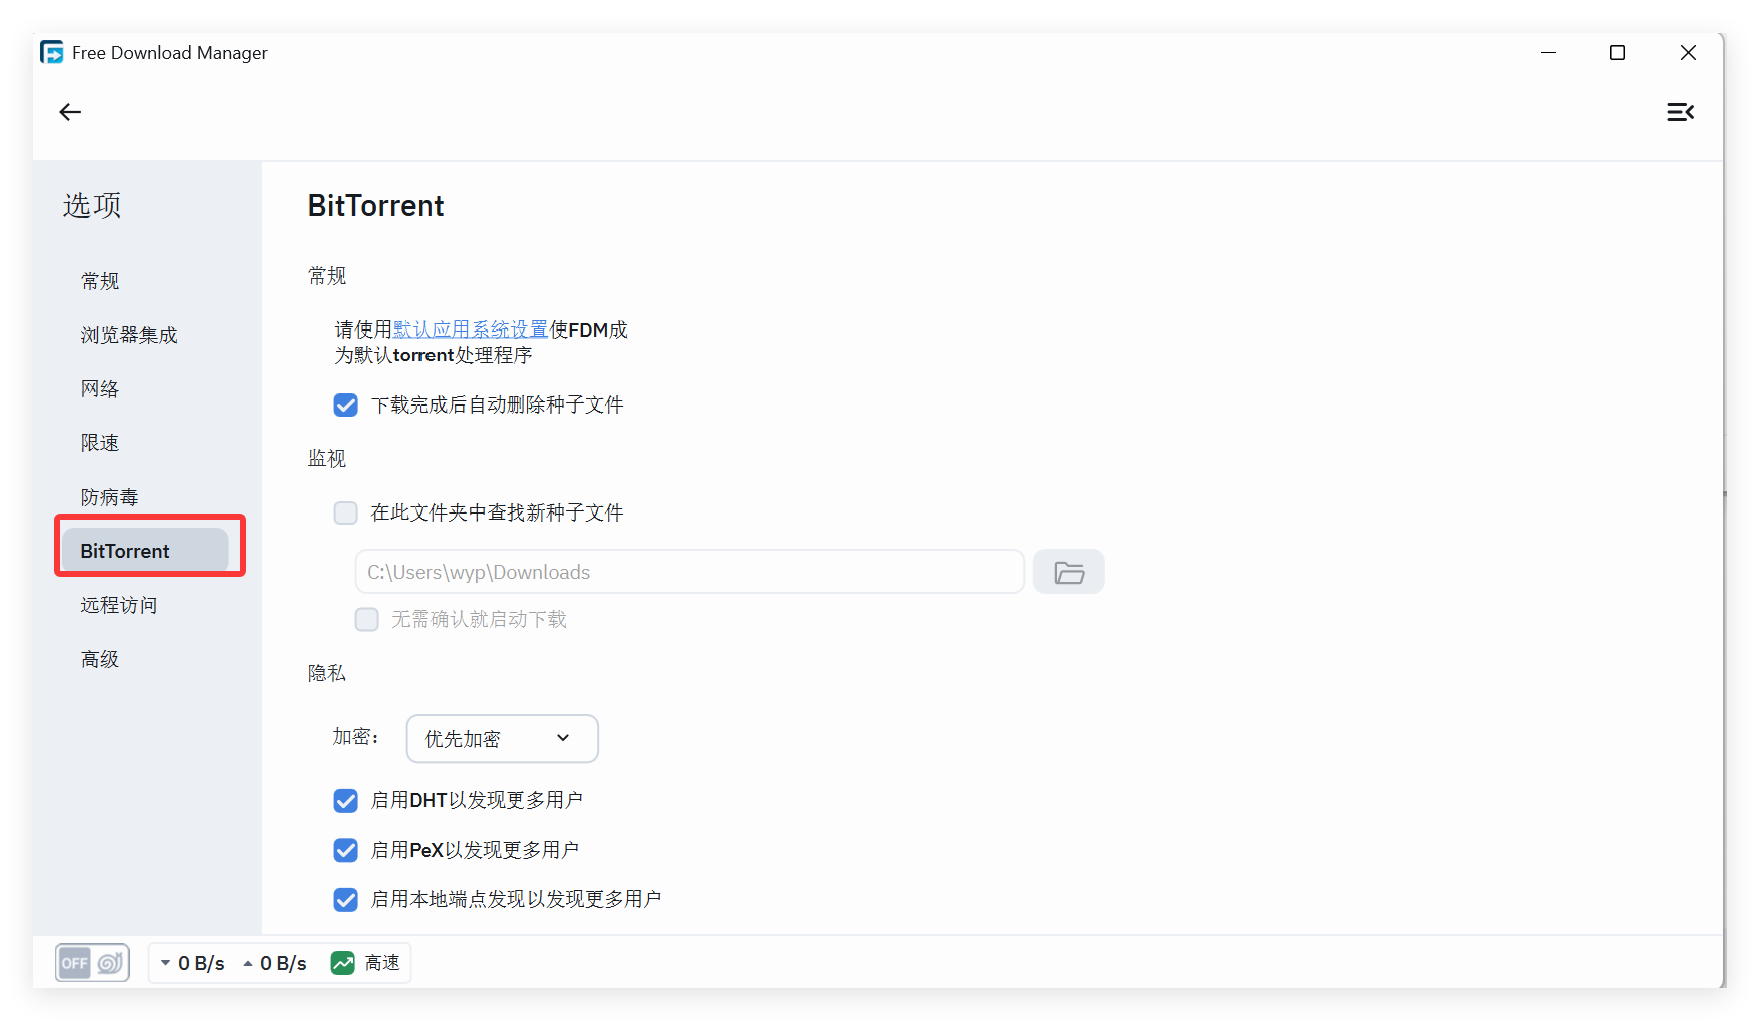Screen dimensions: 1760x1021
Task: Toggle the 无需确认就启动下载 checkbox
Action: (367, 620)
